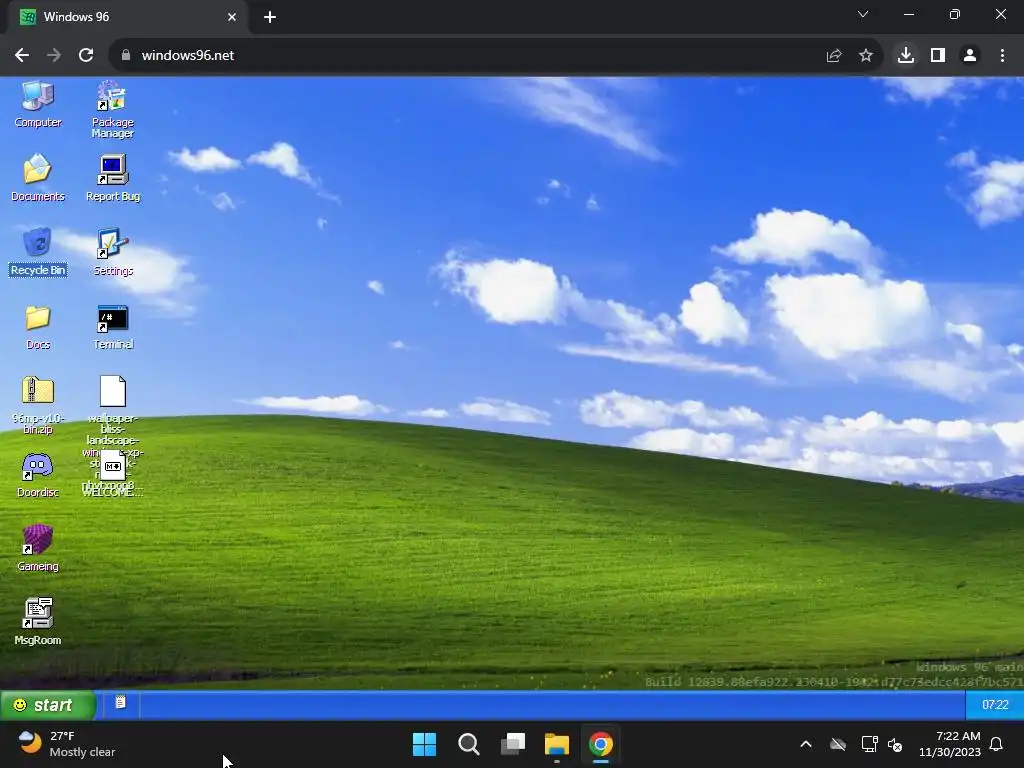Click the browser forward arrow

(x=54, y=56)
